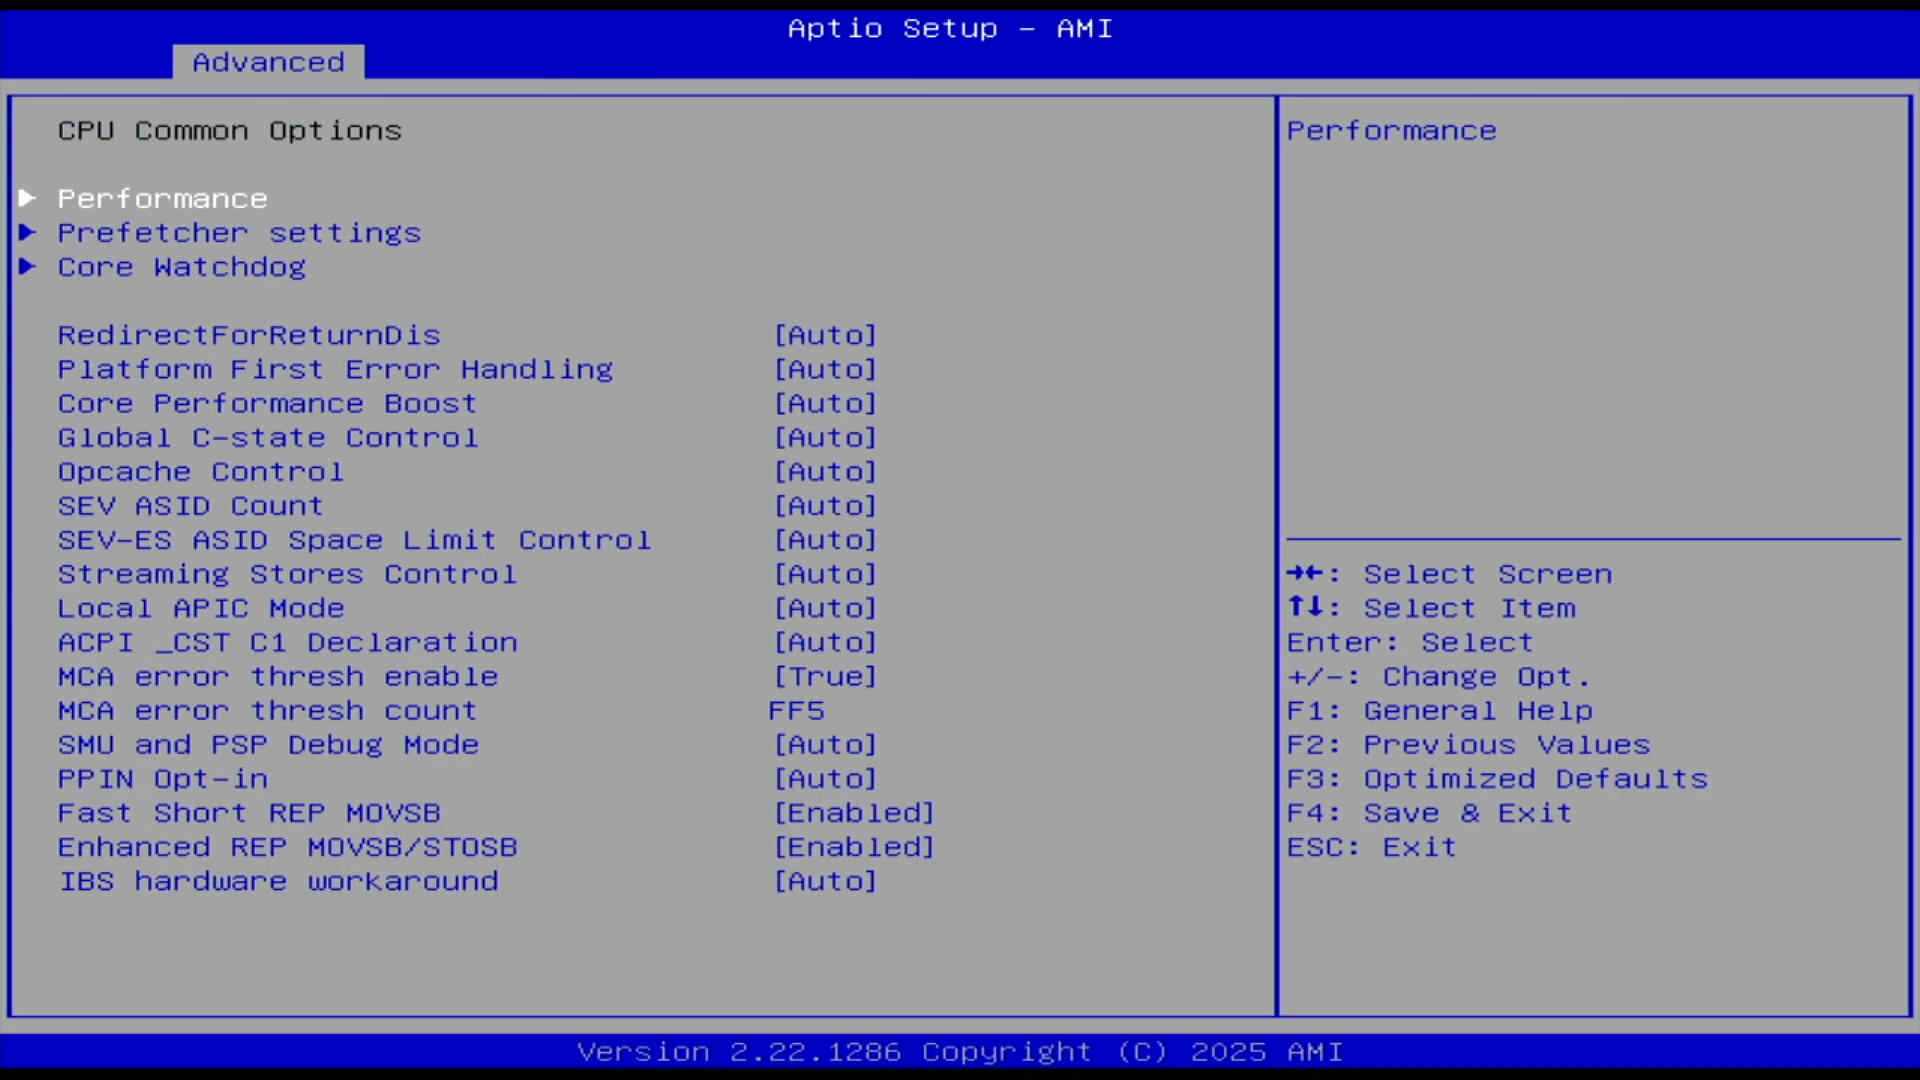Click the F4: Save & Exit hint
The height and width of the screenshot is (1080, 1920).
pyautogui.click(x=1429, y=813)
